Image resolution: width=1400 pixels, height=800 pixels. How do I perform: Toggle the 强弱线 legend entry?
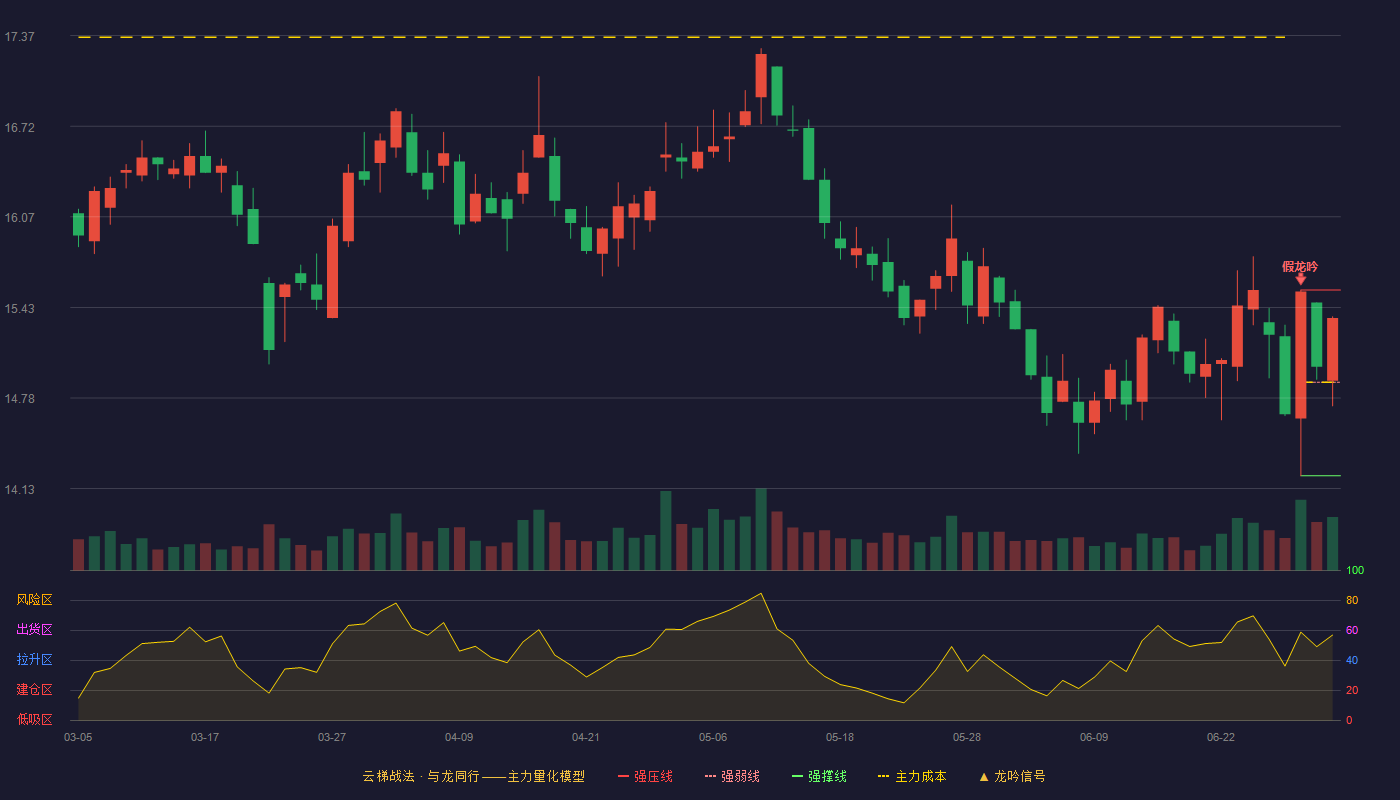tap(732, 776)
